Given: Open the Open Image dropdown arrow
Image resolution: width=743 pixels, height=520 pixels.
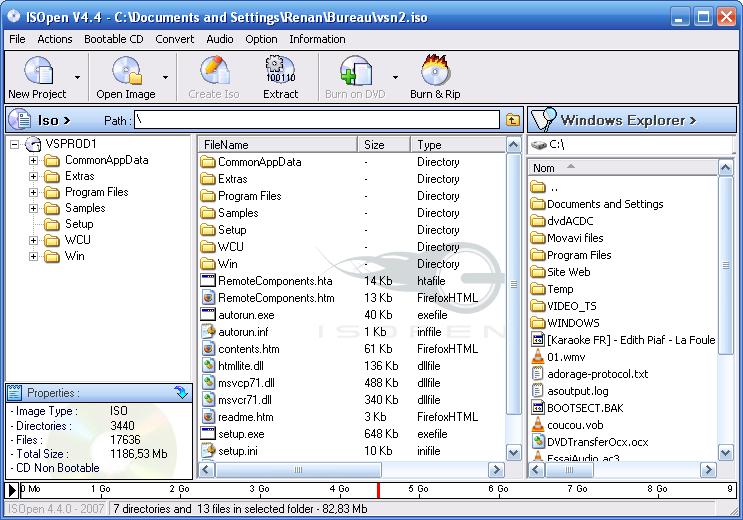Looking at the screenshot, I should [165, 77].
